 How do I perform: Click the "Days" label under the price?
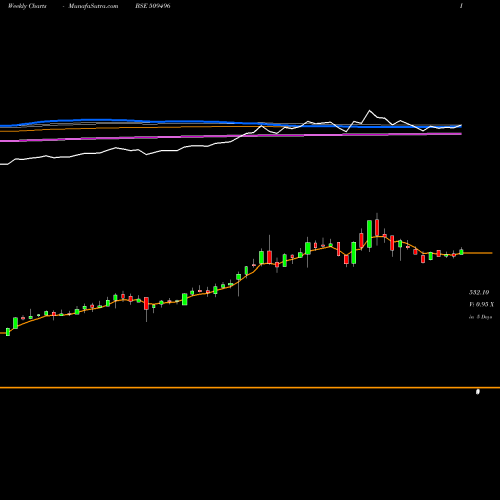[x=487, y=317]
